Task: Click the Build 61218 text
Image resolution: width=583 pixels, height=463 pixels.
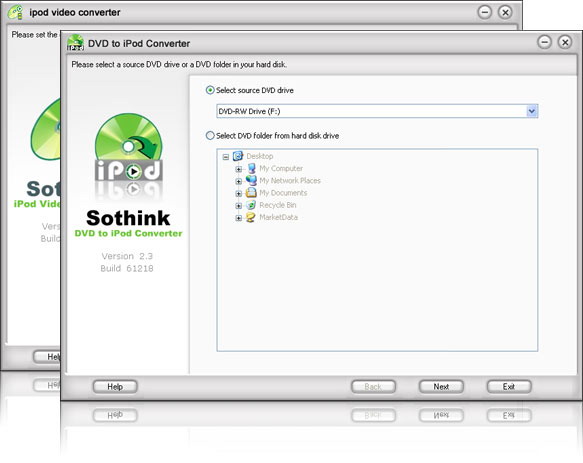Action: [127, 269]
